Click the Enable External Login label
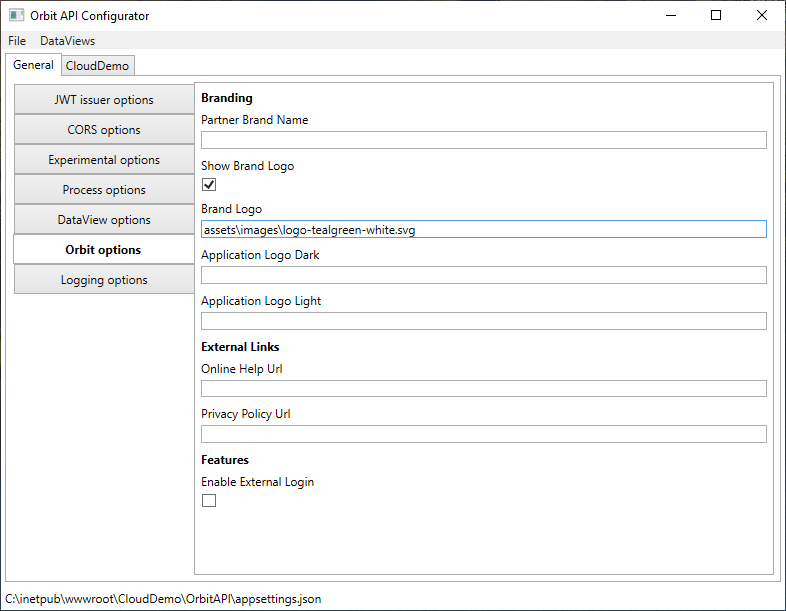This screenshot has width=786, height=611. [258, 482]
